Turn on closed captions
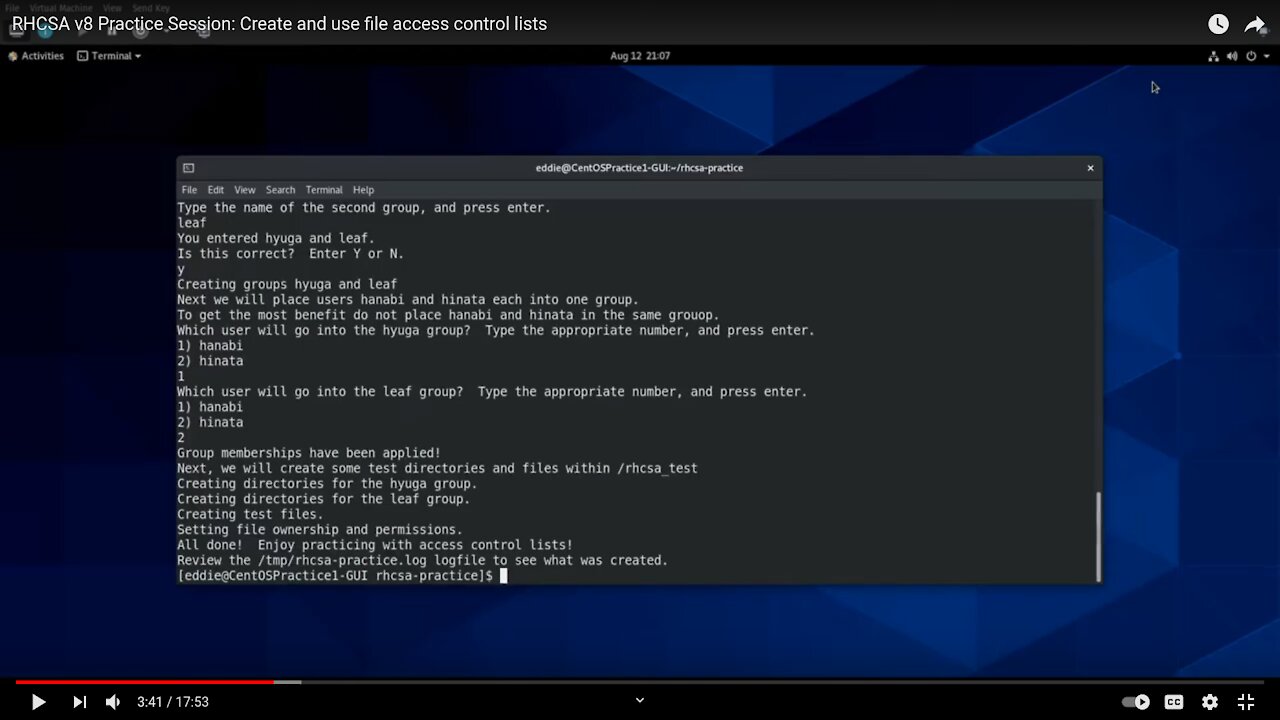This screenshot has width=1280, height=720. coord(1174,702)
